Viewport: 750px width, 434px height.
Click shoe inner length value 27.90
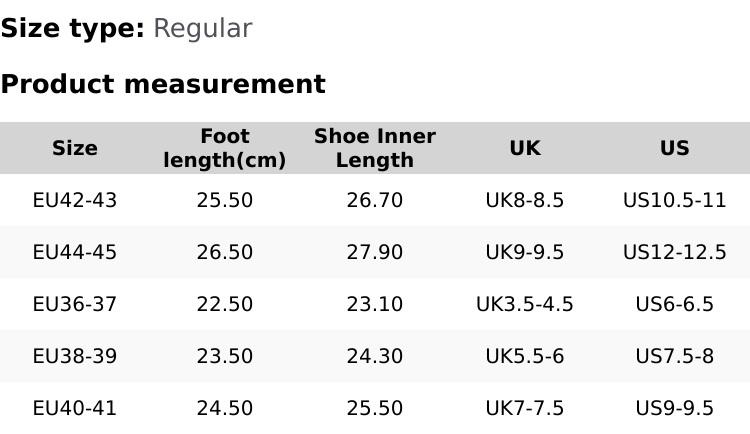375,252
